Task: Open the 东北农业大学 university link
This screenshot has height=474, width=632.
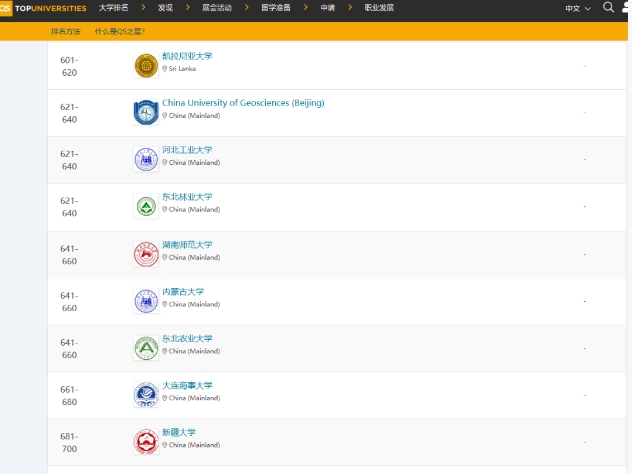Action: coord(187,339)
